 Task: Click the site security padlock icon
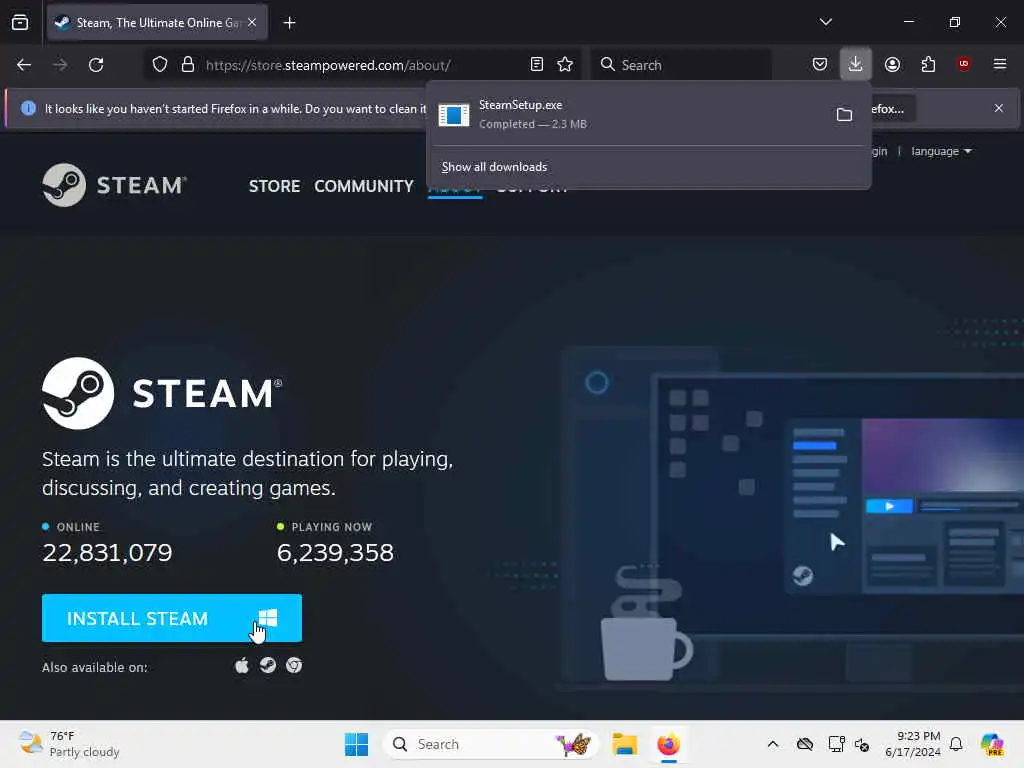click(188, 65)
